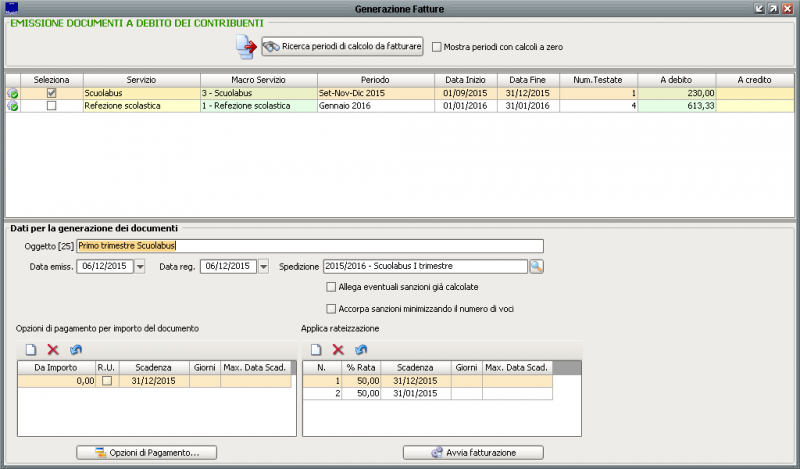Click Ricerca periodi di calcolo da fatturare
The height and width of the screenshot is (469, 800).
(343, 46)
